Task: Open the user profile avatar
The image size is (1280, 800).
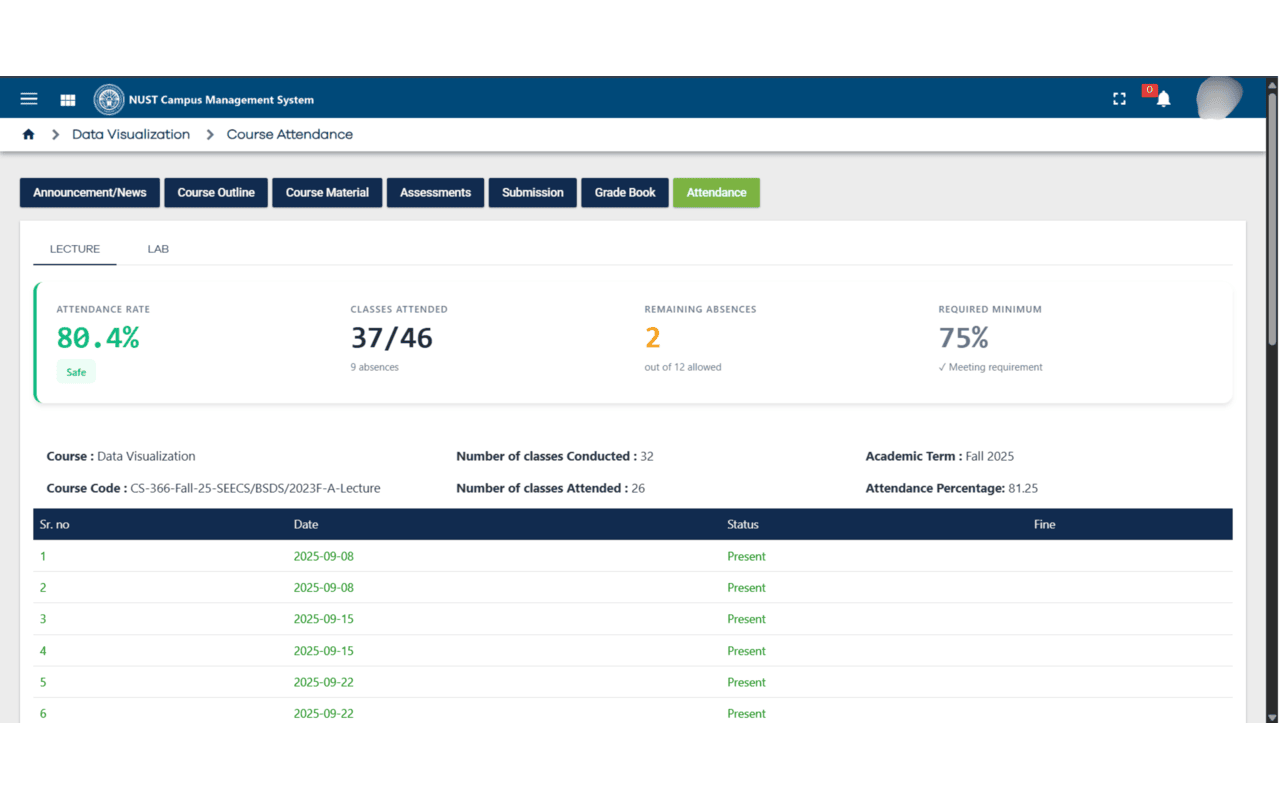Action: point(1219,98)
